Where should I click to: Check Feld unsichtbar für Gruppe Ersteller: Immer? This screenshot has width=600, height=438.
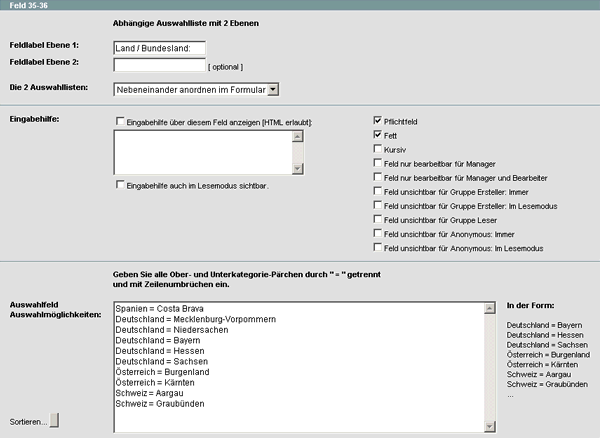[378, 191]
